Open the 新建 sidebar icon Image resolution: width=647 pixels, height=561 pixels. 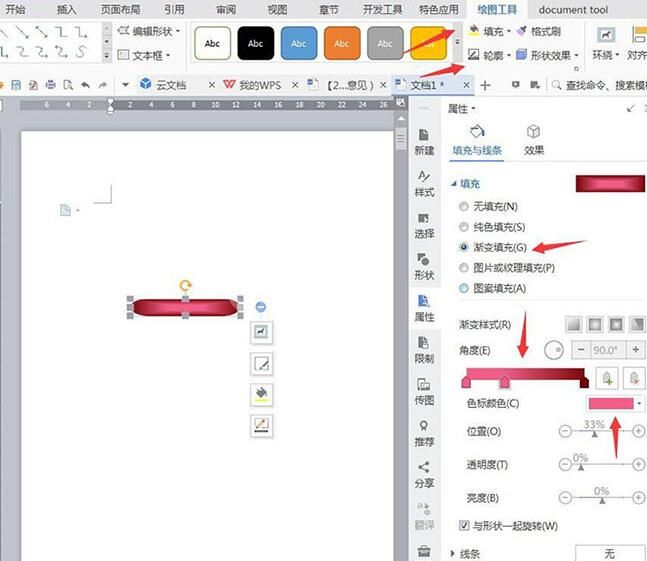click(x=424, y=142)
